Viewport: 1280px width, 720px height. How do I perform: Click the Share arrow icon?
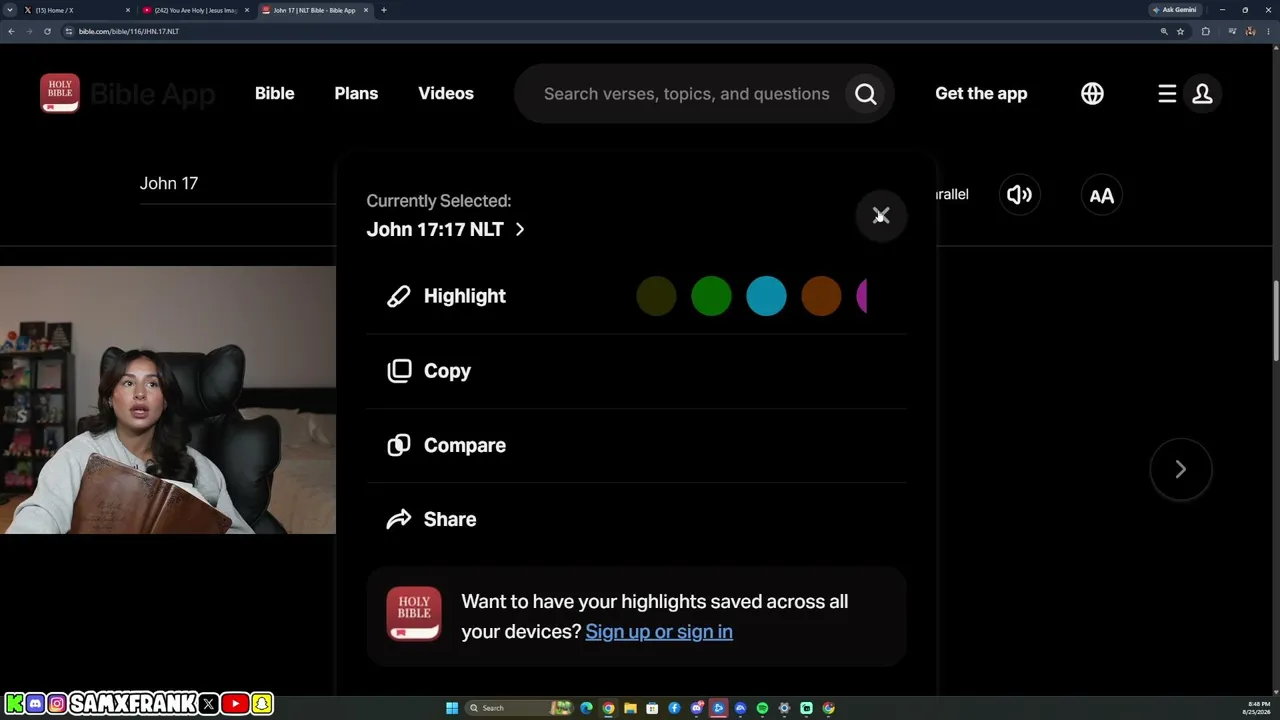pos(399,519)
